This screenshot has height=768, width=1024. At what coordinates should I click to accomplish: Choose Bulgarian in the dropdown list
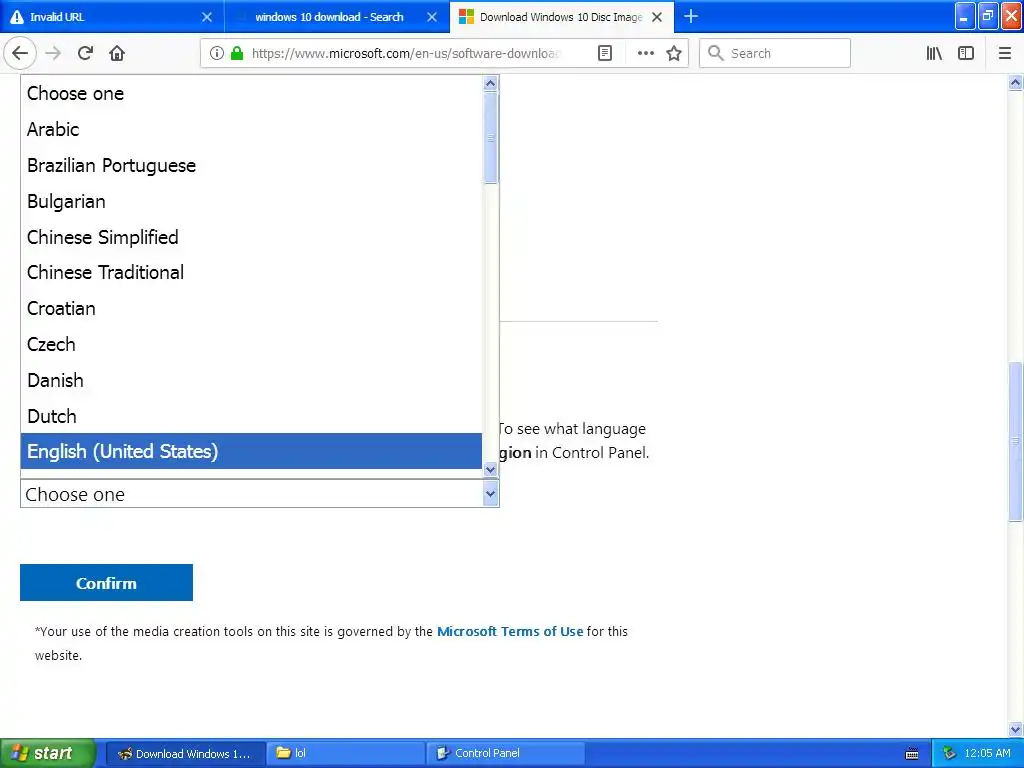pos(251,201)
